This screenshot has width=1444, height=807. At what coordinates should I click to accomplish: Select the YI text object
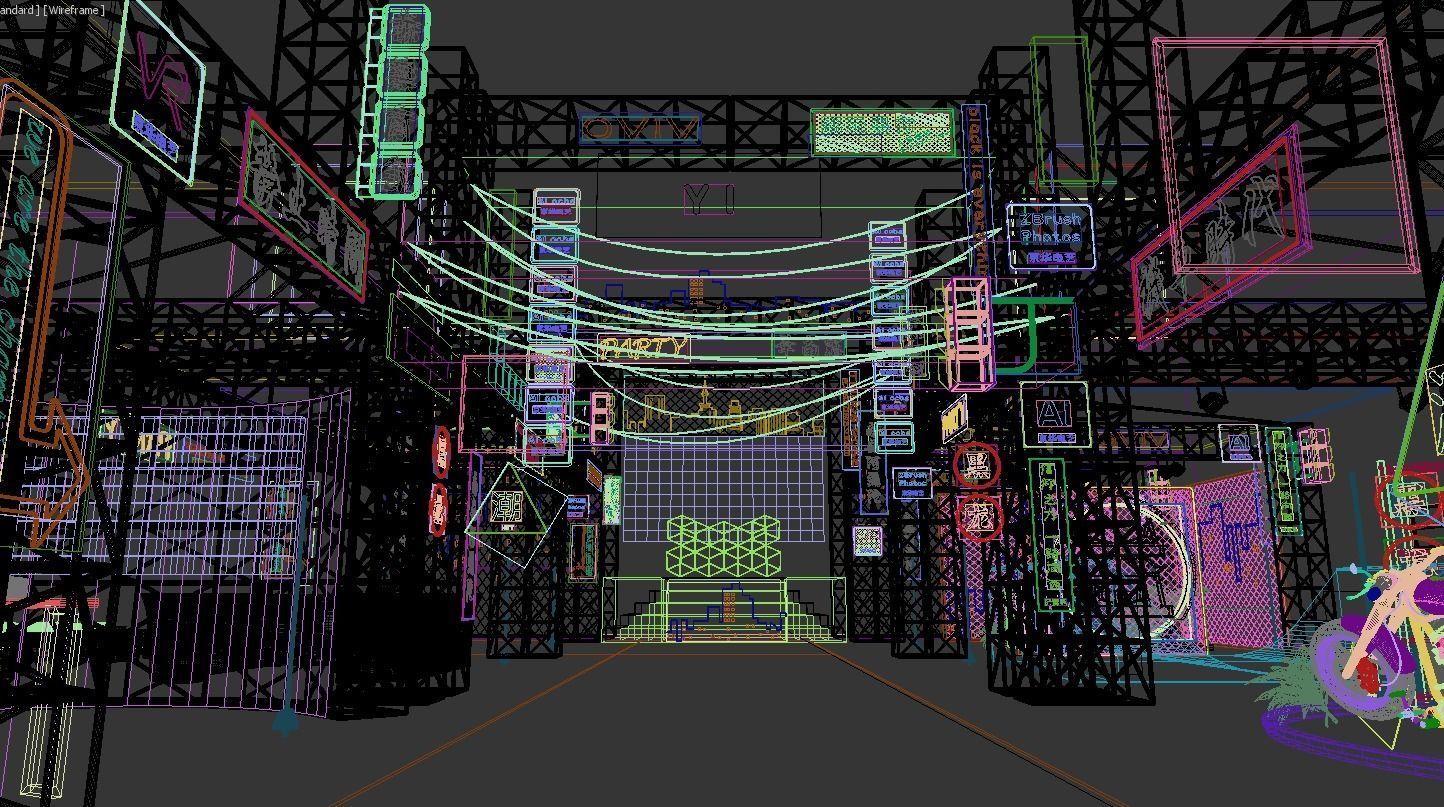click(x=709, y=199)
